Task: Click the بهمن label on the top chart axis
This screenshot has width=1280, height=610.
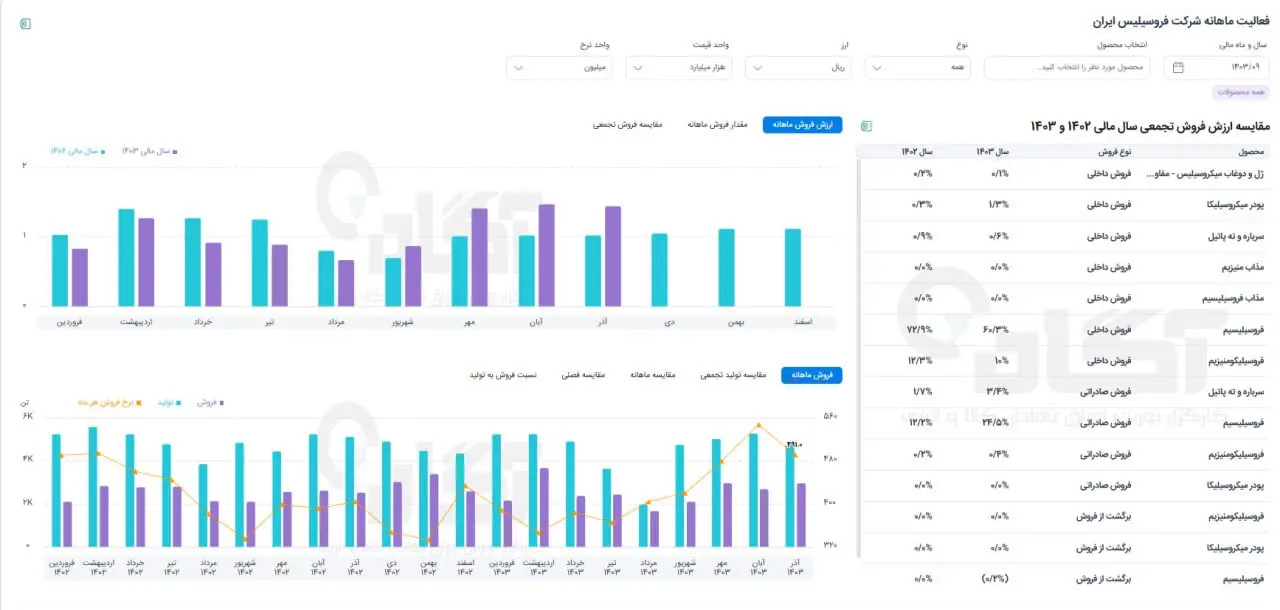Action: tap(736, 322)
